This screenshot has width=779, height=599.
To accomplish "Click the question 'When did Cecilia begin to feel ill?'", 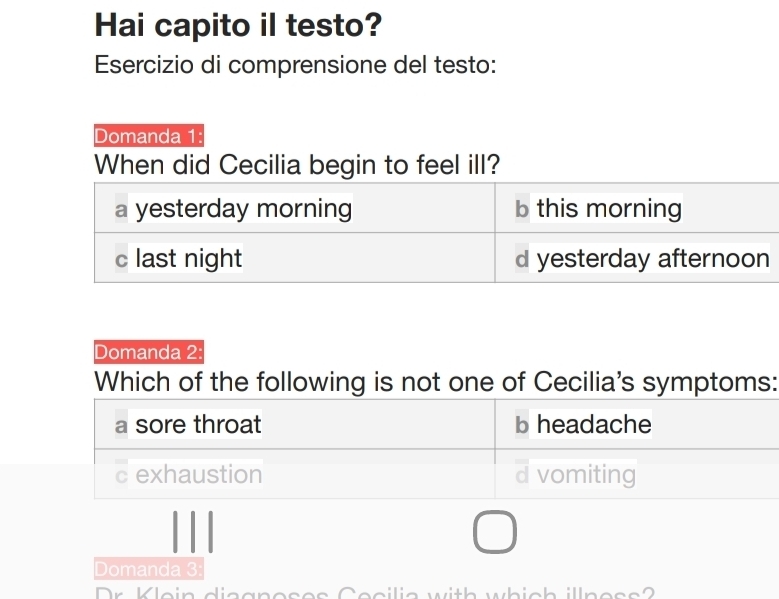I will point(296,164).
